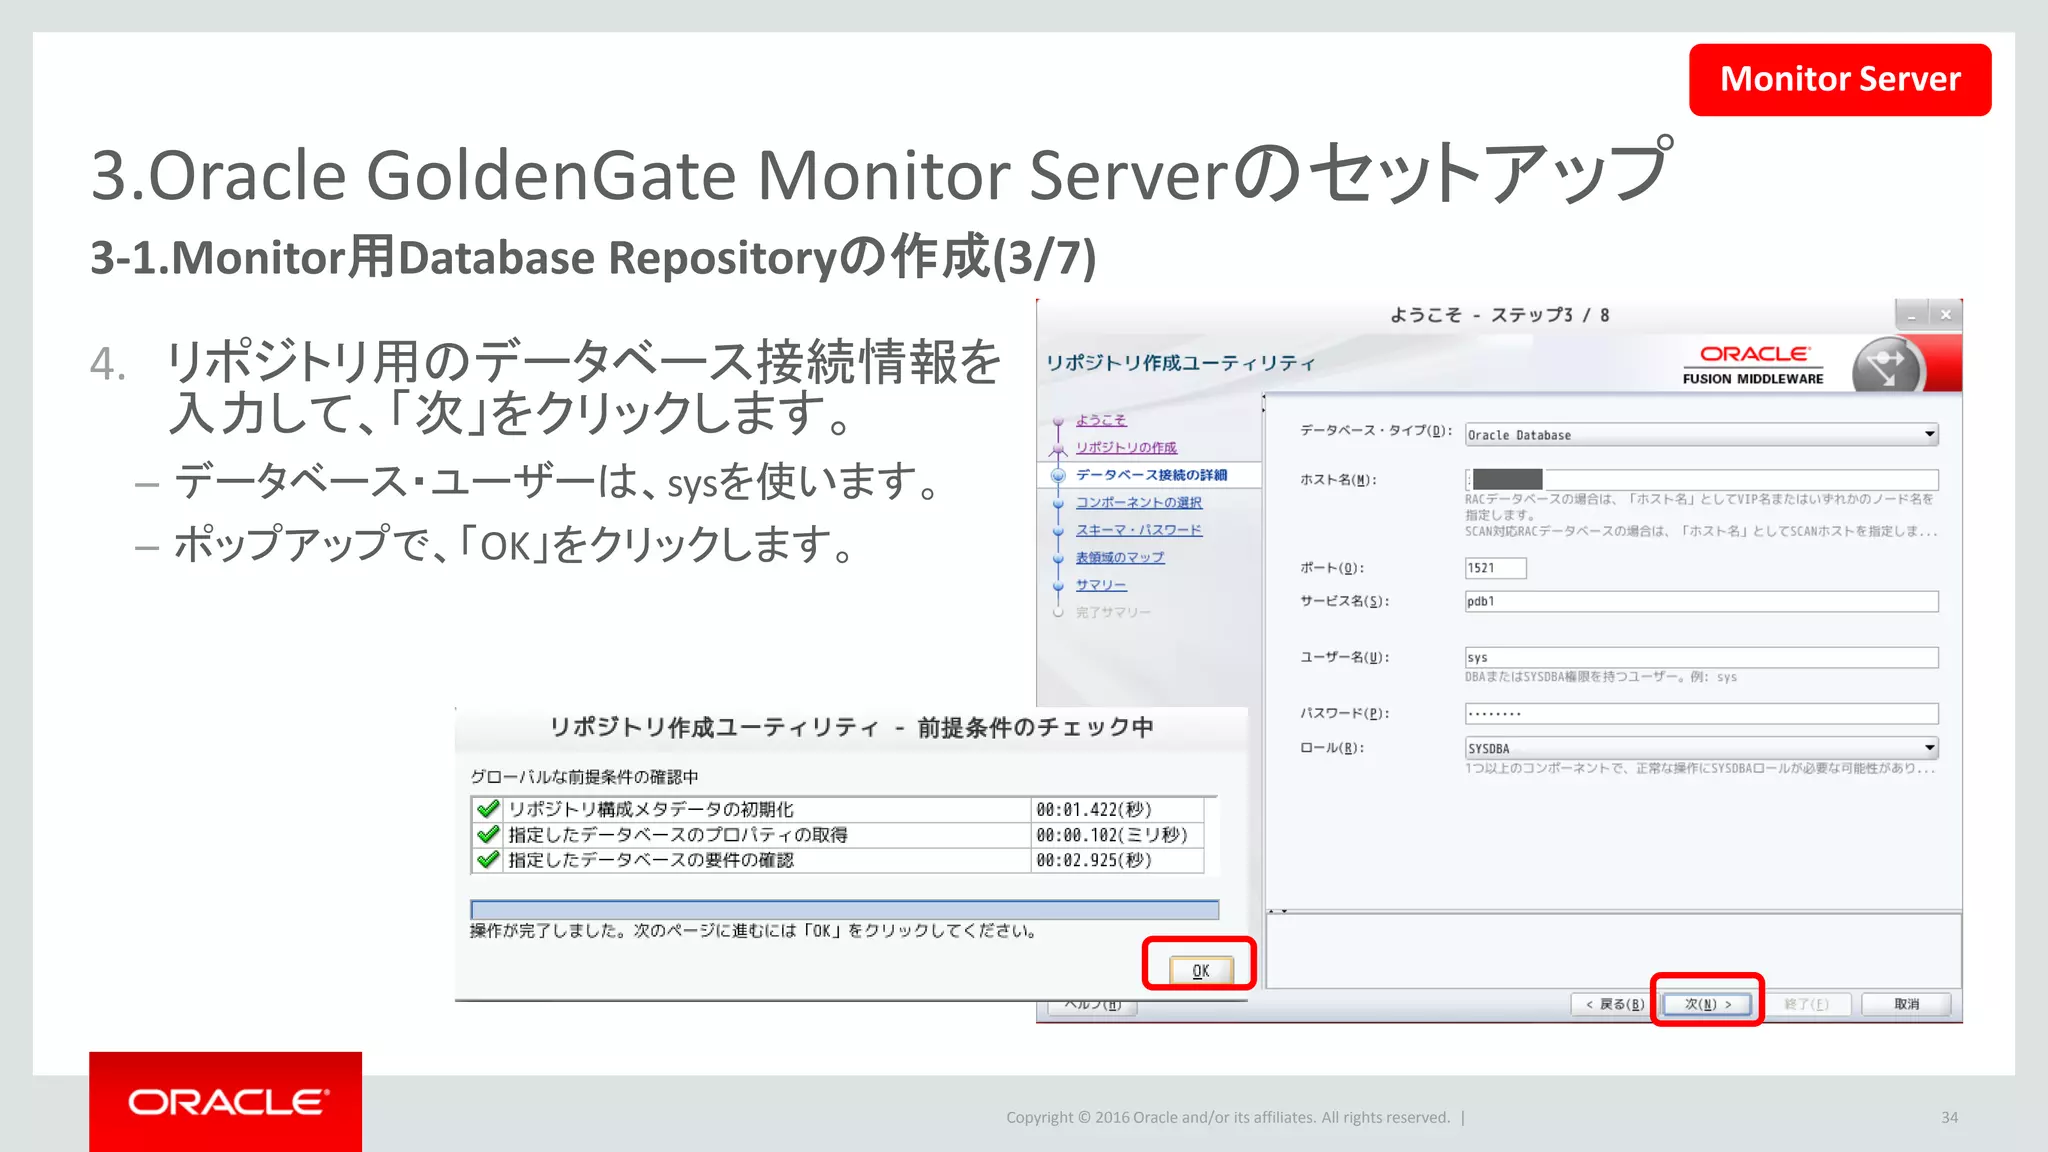Open the データベース・タイプ dropdown
Screen dimensions: 2048x1152
click(1702, 435)
